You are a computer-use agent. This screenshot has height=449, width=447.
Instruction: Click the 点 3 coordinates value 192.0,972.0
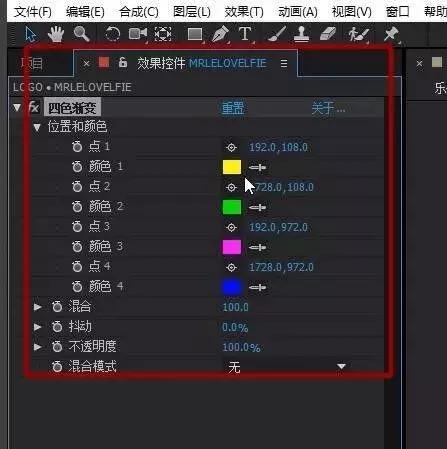[x=278, y=227]
